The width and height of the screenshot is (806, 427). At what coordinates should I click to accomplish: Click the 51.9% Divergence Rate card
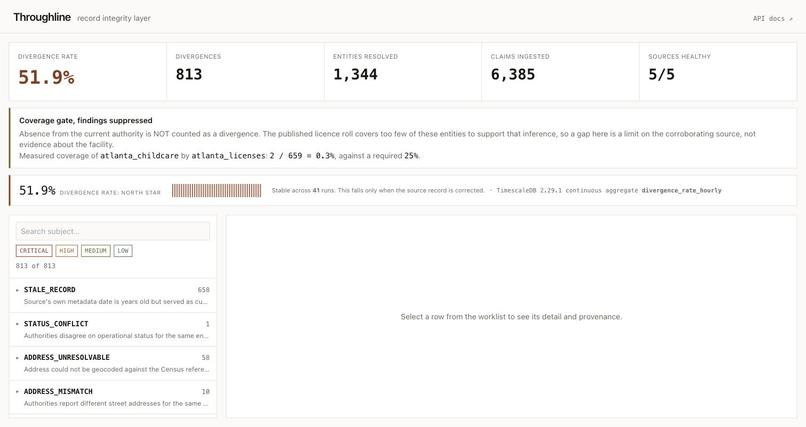tap(87, 71)
